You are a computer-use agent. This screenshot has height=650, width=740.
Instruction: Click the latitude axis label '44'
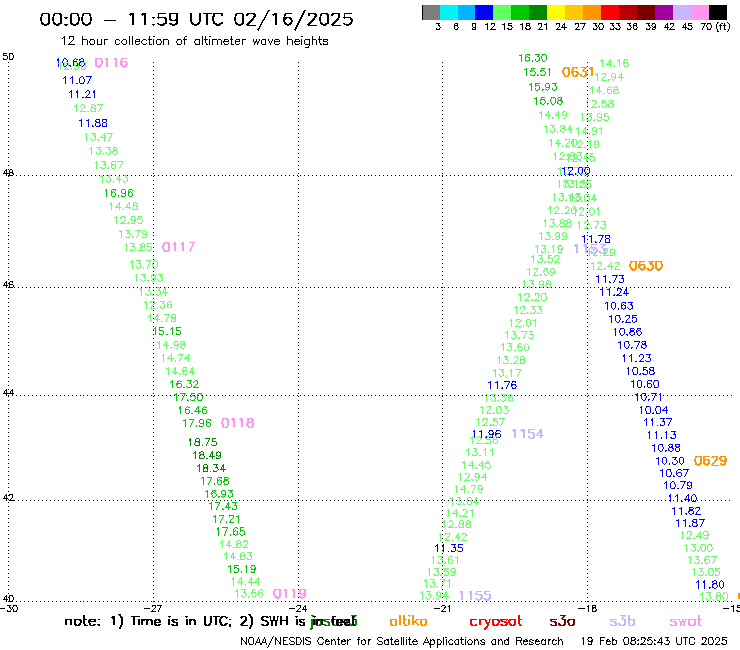point(8,393)
